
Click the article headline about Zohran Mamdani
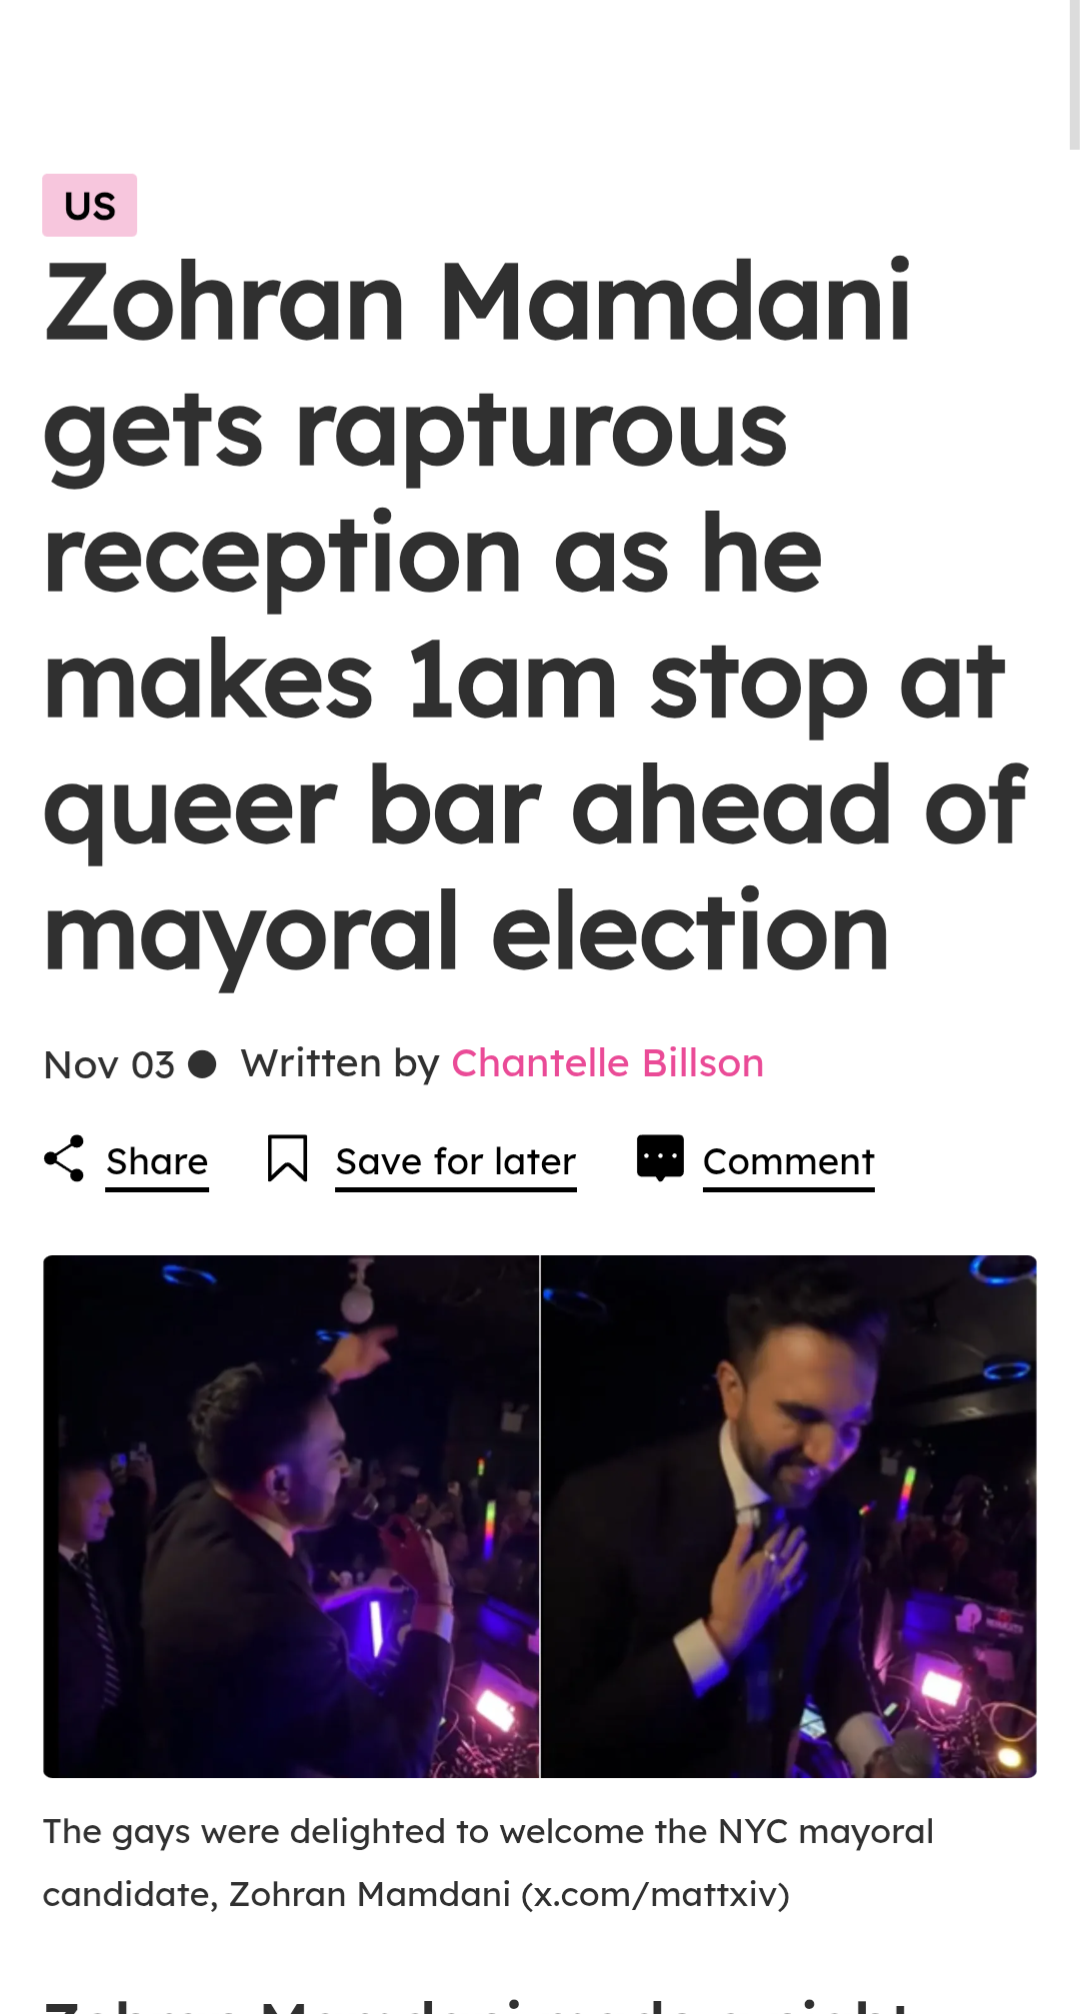(x=535, y=615)
